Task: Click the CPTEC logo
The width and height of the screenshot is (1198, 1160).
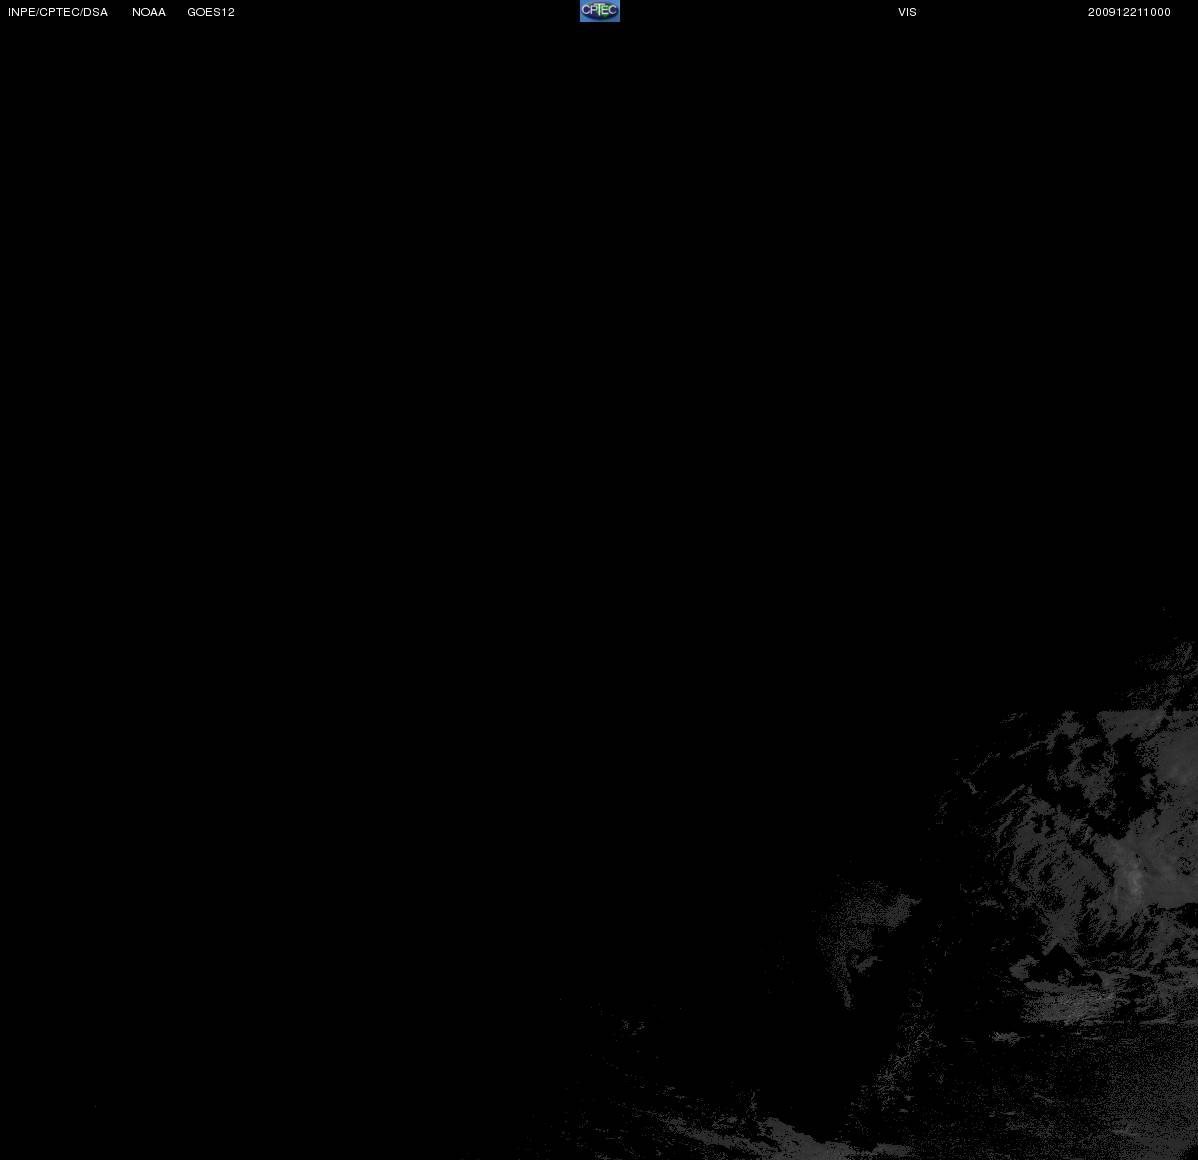Action: pyautogui.click(x=600, y=11)
